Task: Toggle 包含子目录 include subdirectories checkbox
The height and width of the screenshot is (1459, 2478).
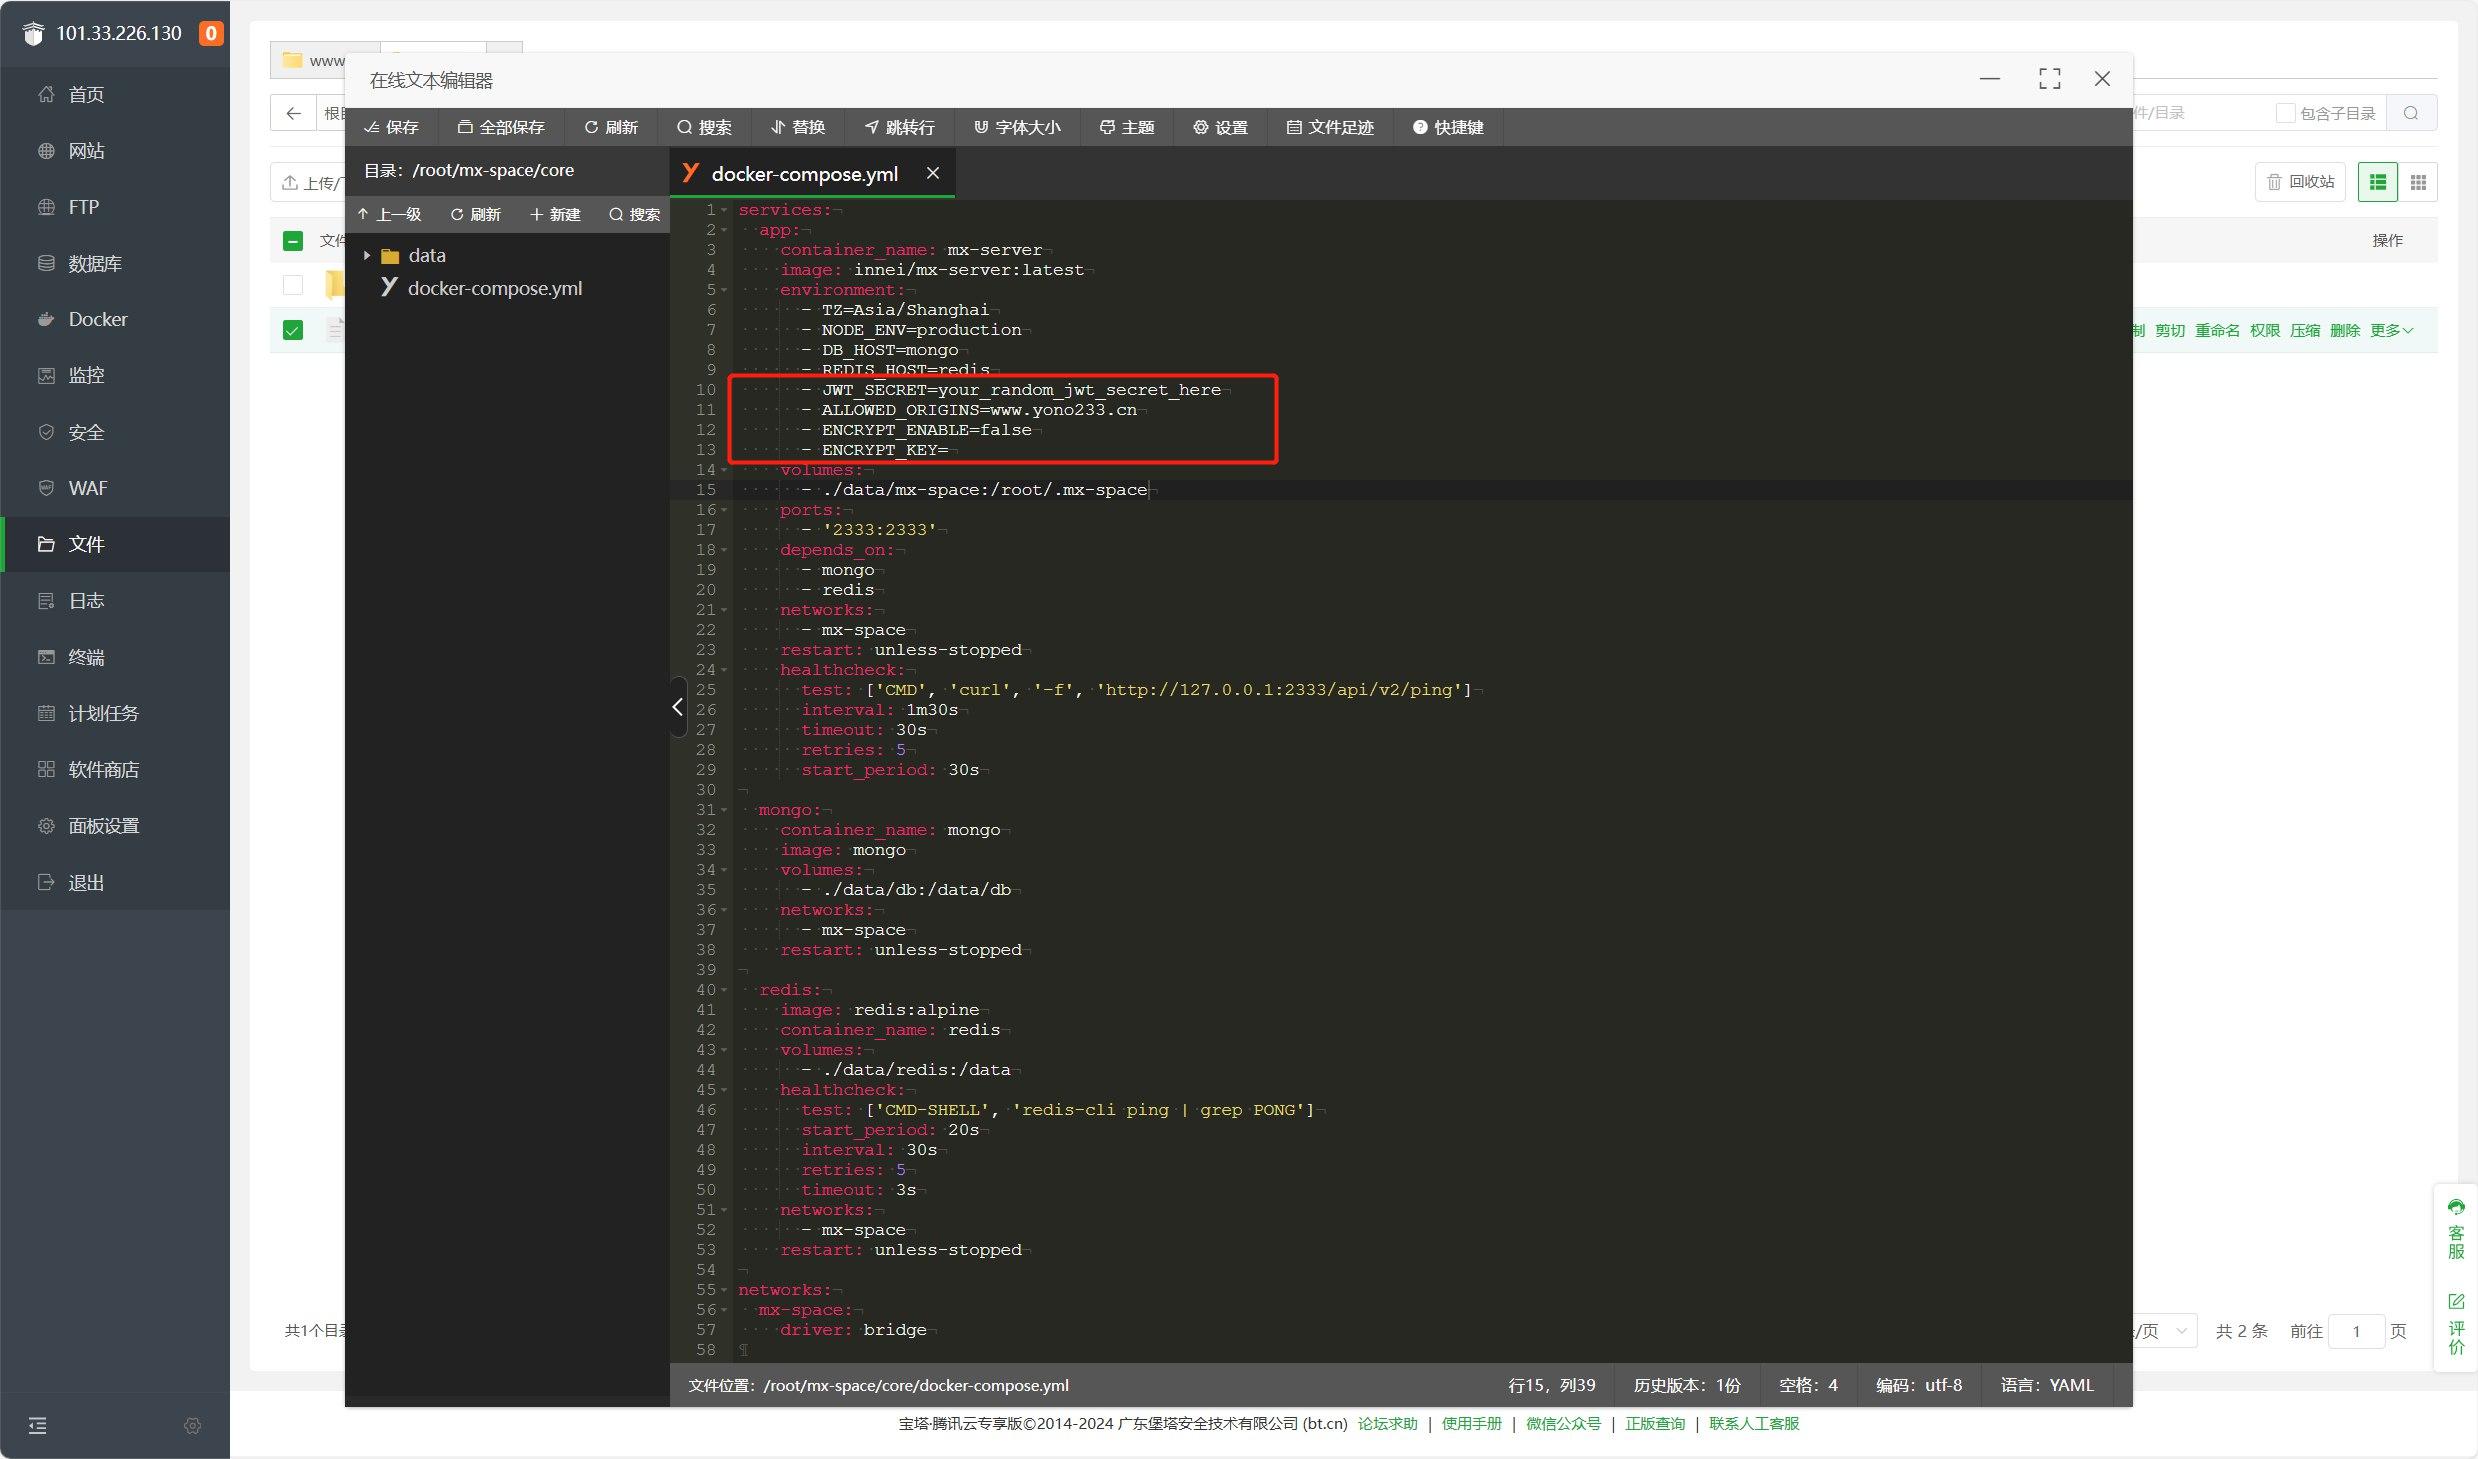Action: click(2284, 113)
